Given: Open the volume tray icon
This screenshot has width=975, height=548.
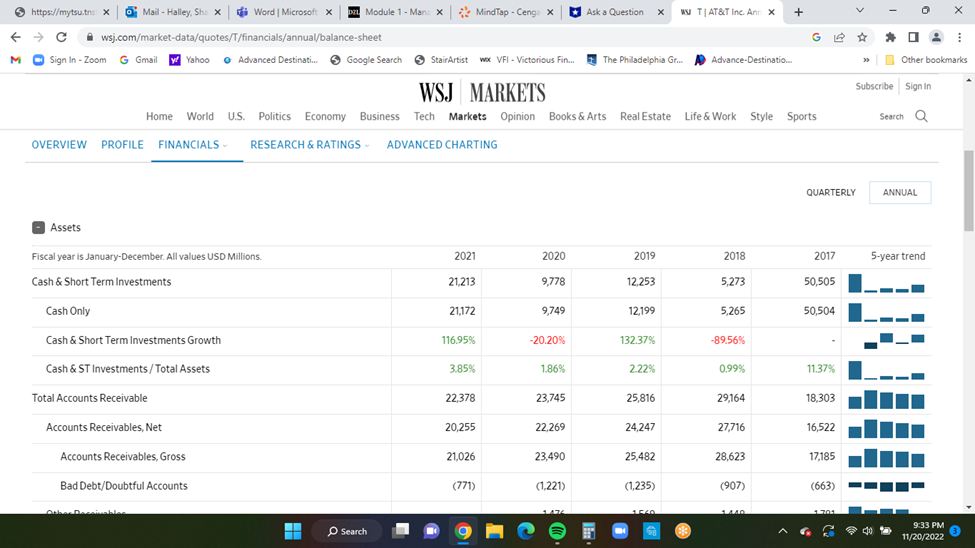Looking at the screenshot, I should click(868, 531).
